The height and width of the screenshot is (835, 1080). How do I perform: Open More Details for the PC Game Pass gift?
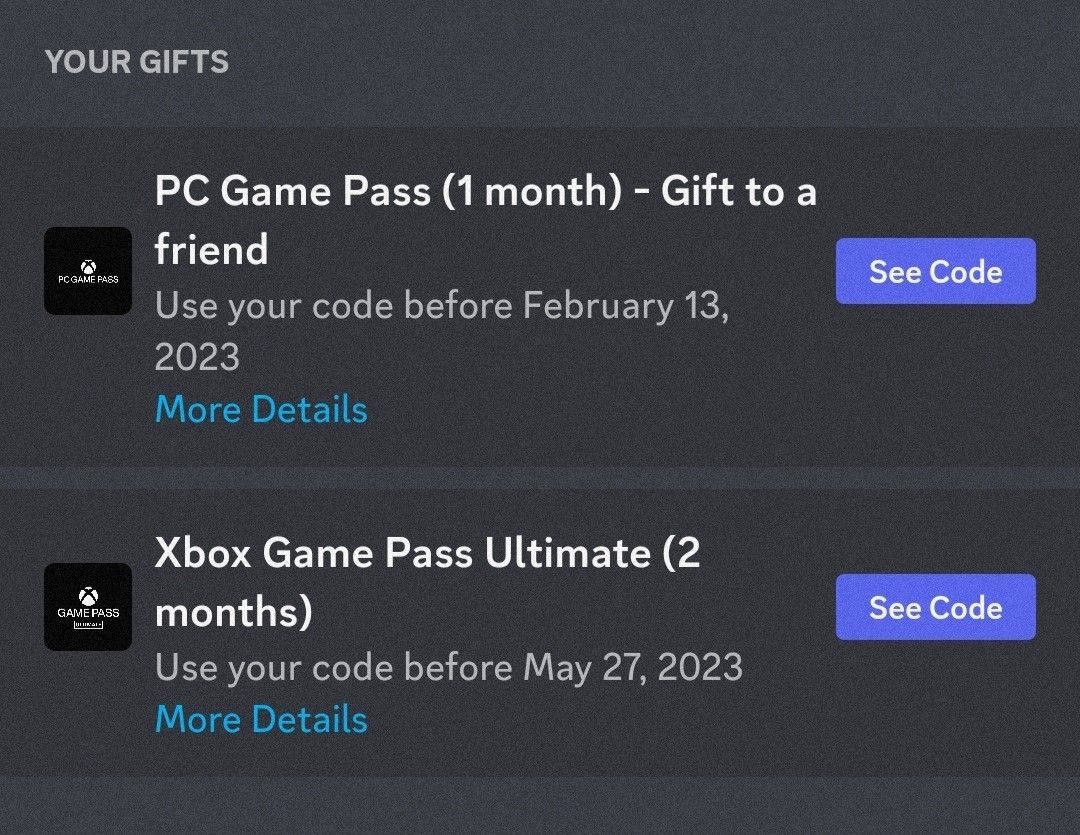coord(261,409)
